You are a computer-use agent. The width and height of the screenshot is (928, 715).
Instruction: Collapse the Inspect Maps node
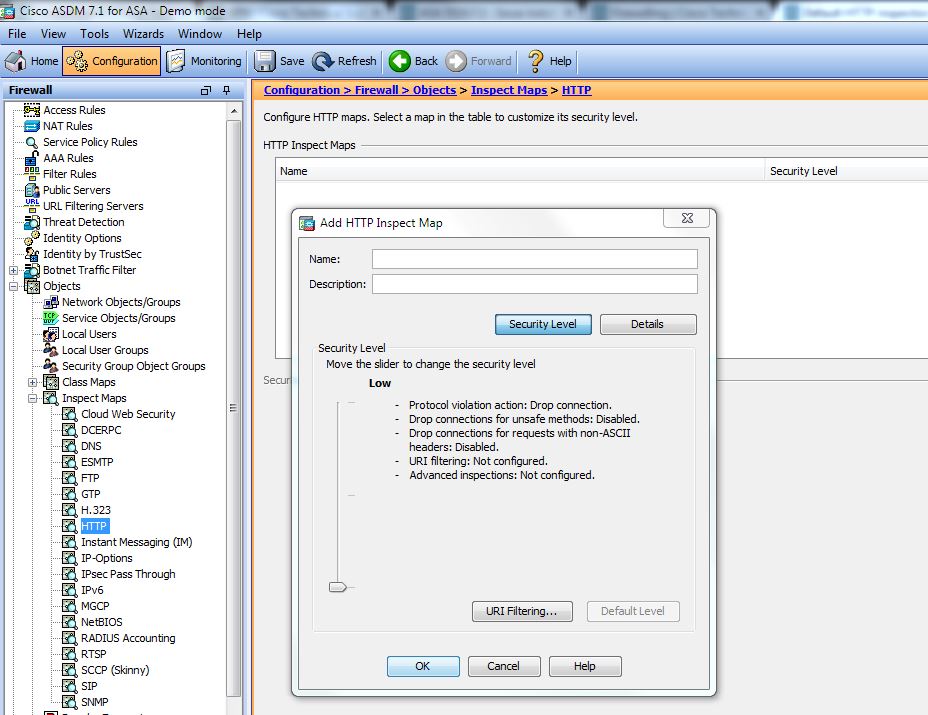click(x=33, y=398)
